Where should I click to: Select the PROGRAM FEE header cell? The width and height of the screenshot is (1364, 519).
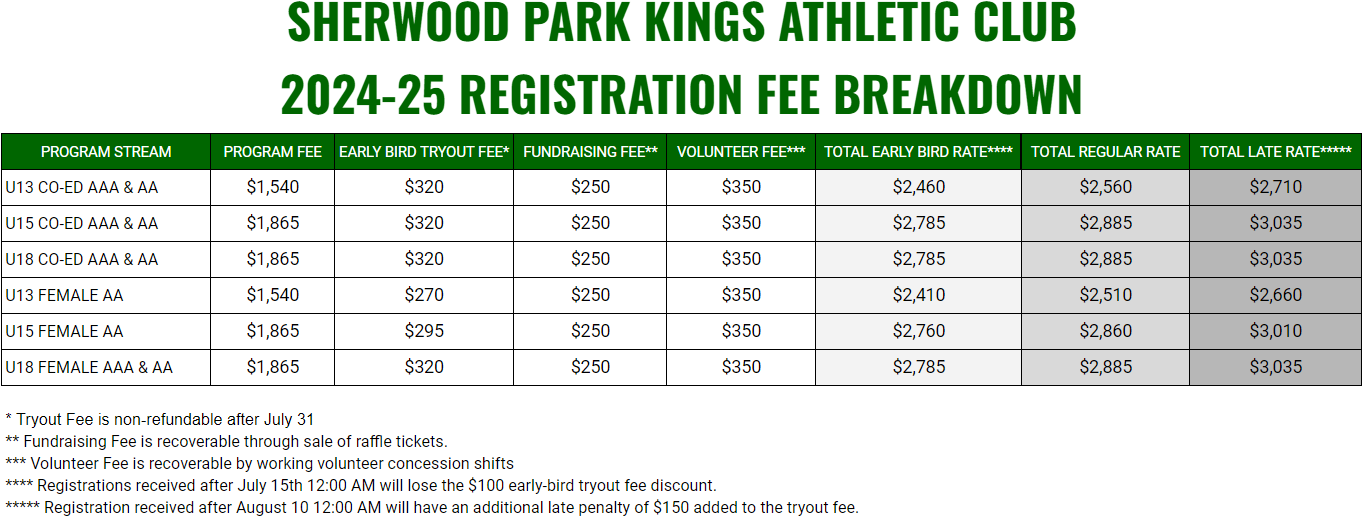273,152
